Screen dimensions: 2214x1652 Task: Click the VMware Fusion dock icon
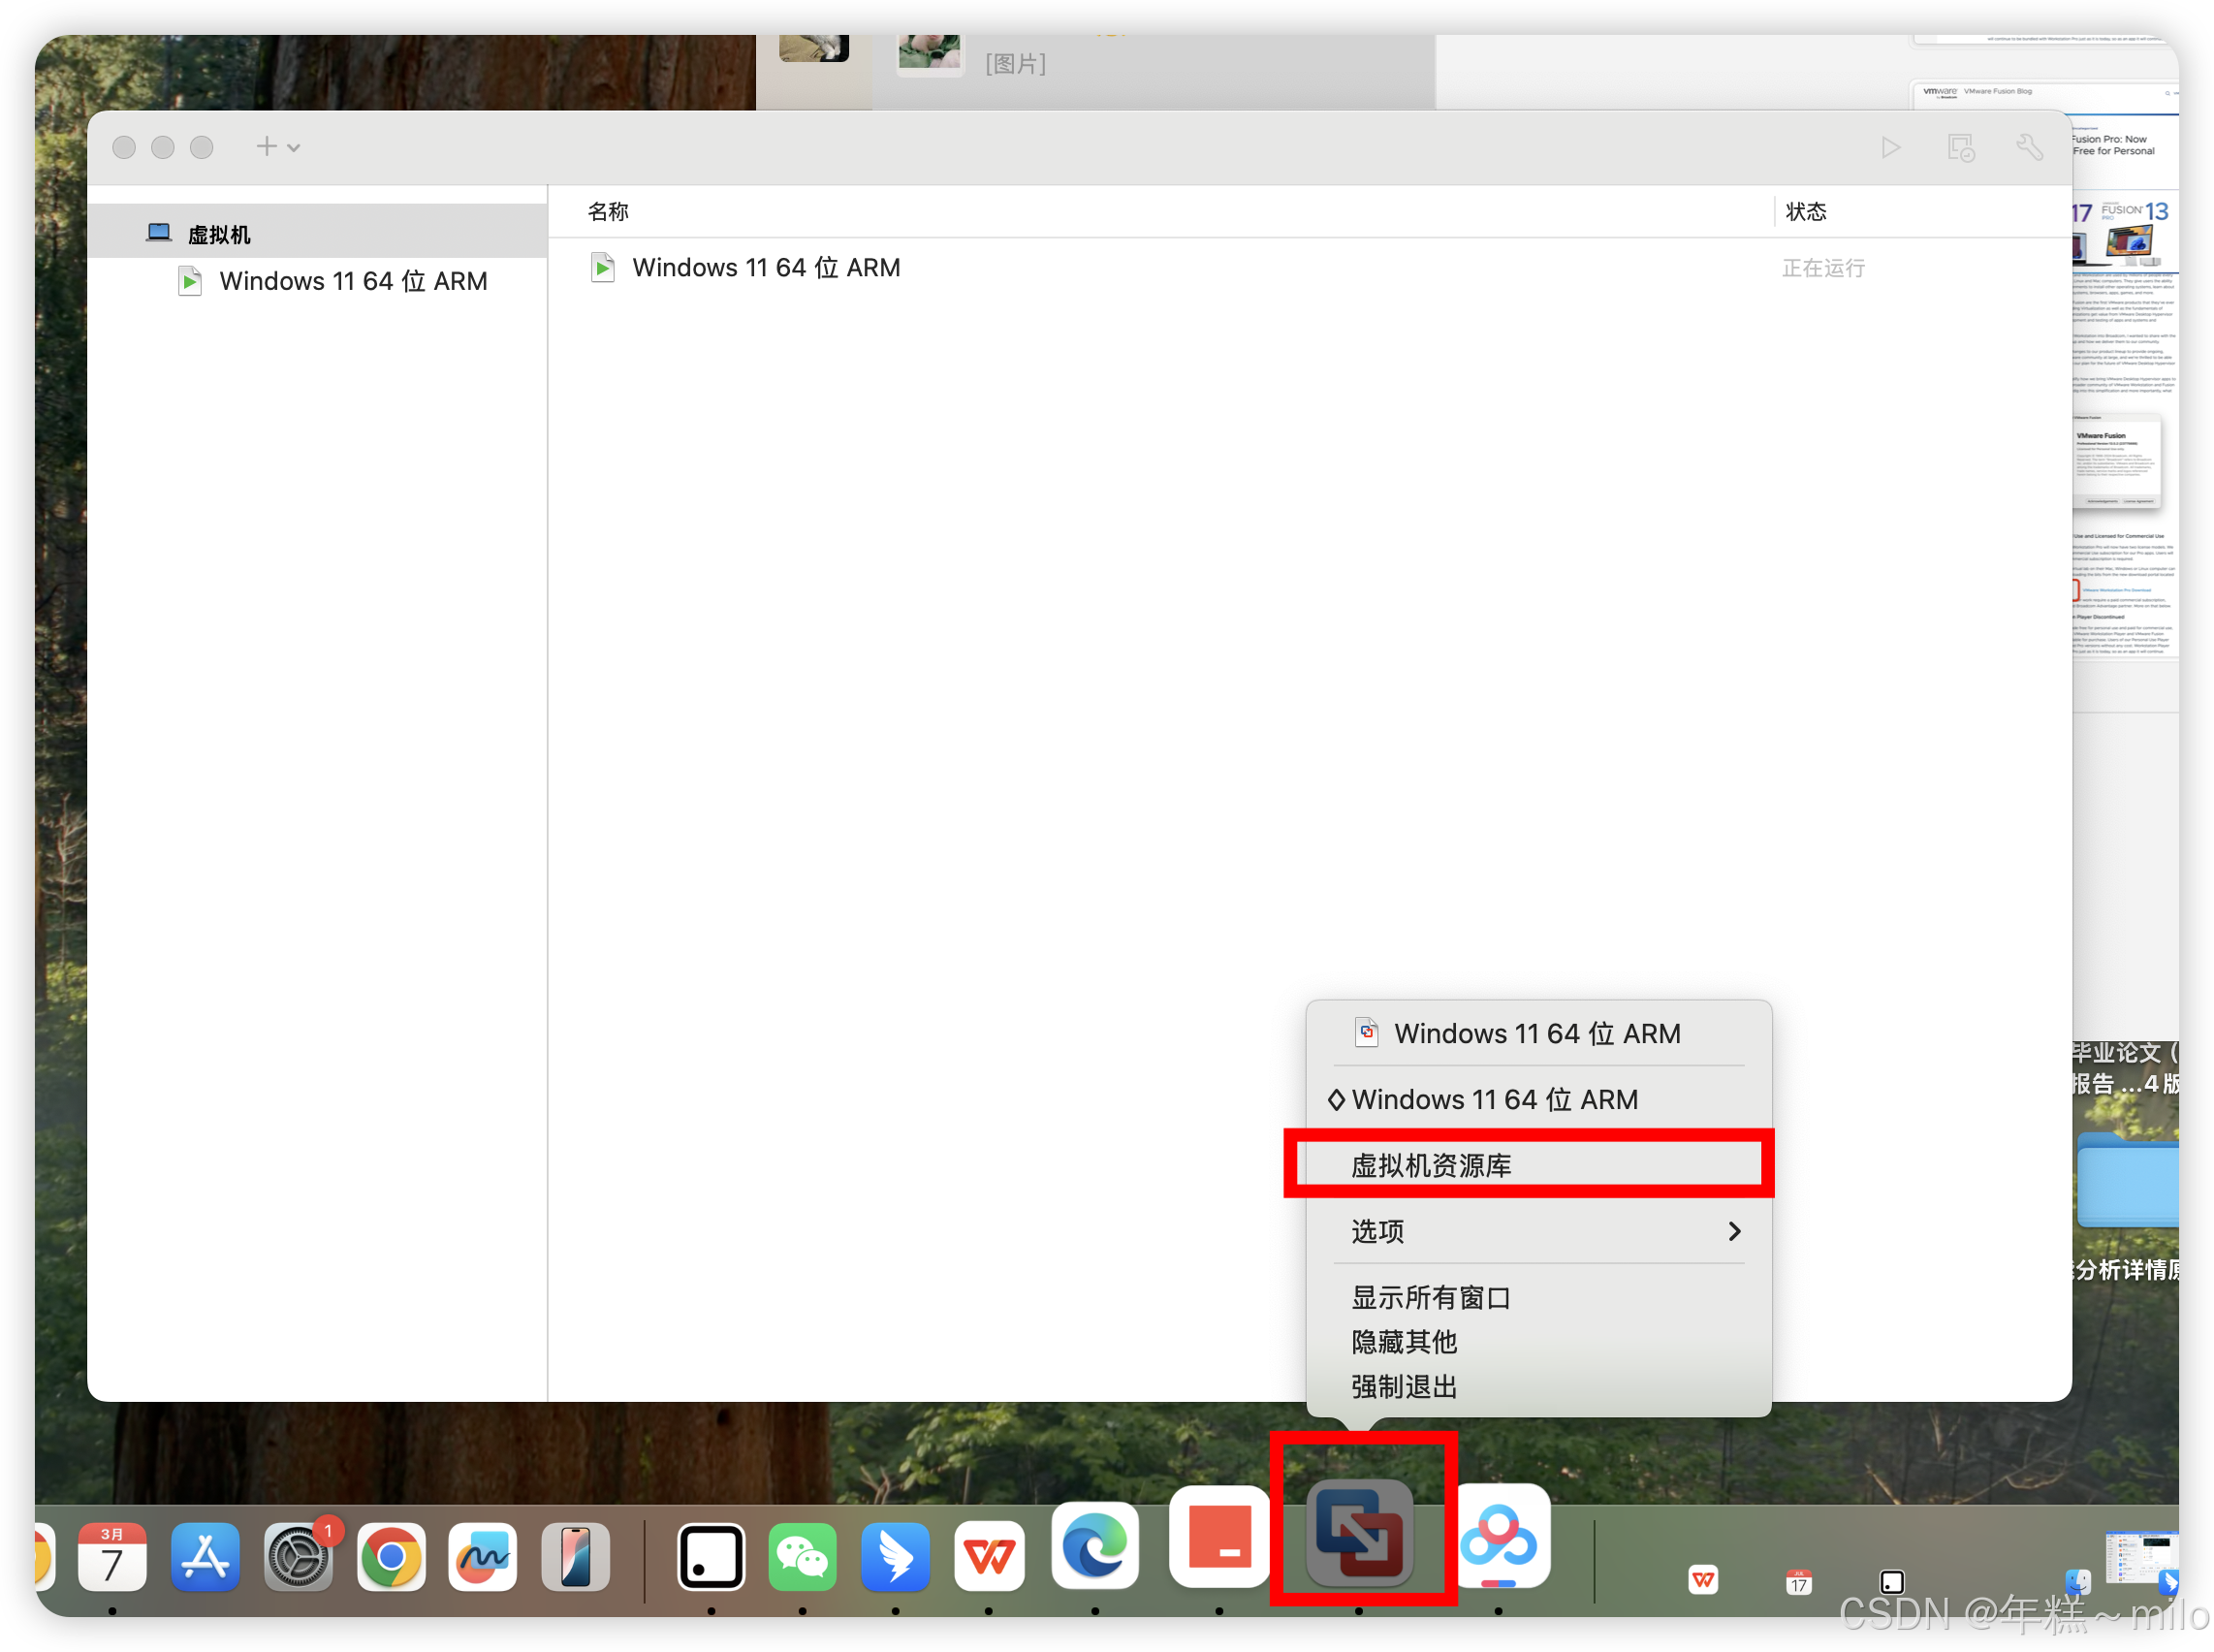(1359, 1535)
